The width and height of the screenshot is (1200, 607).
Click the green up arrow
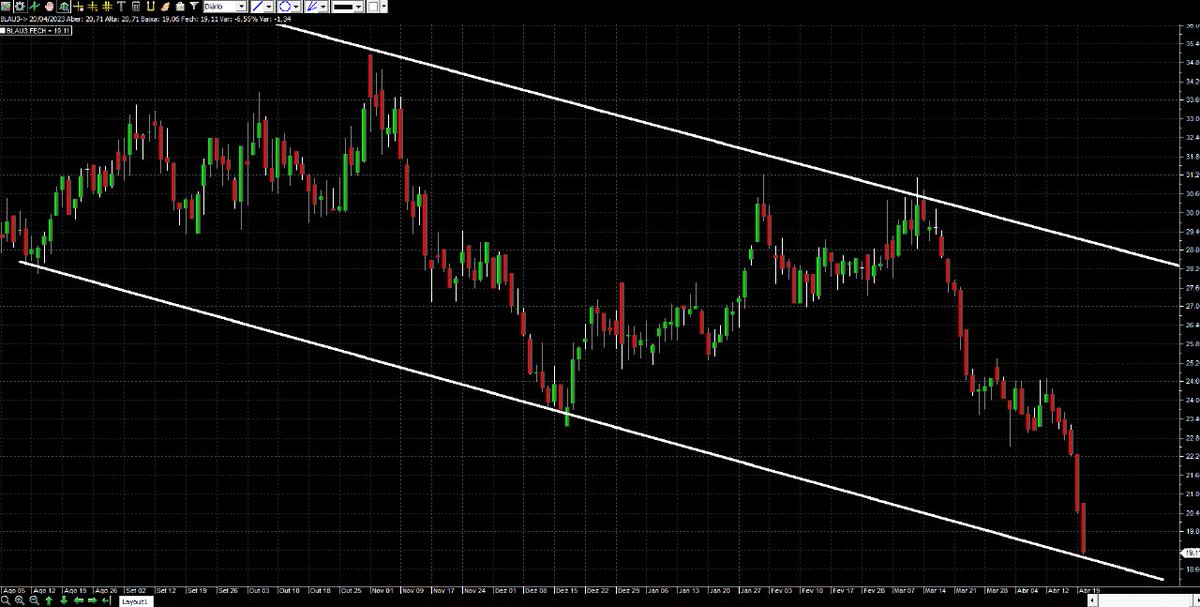49,602
